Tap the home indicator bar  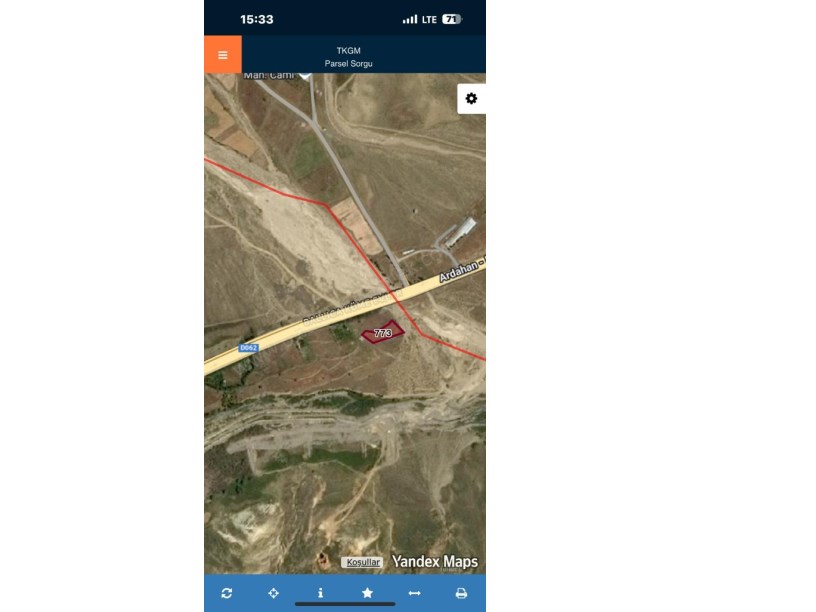[345, 604]
